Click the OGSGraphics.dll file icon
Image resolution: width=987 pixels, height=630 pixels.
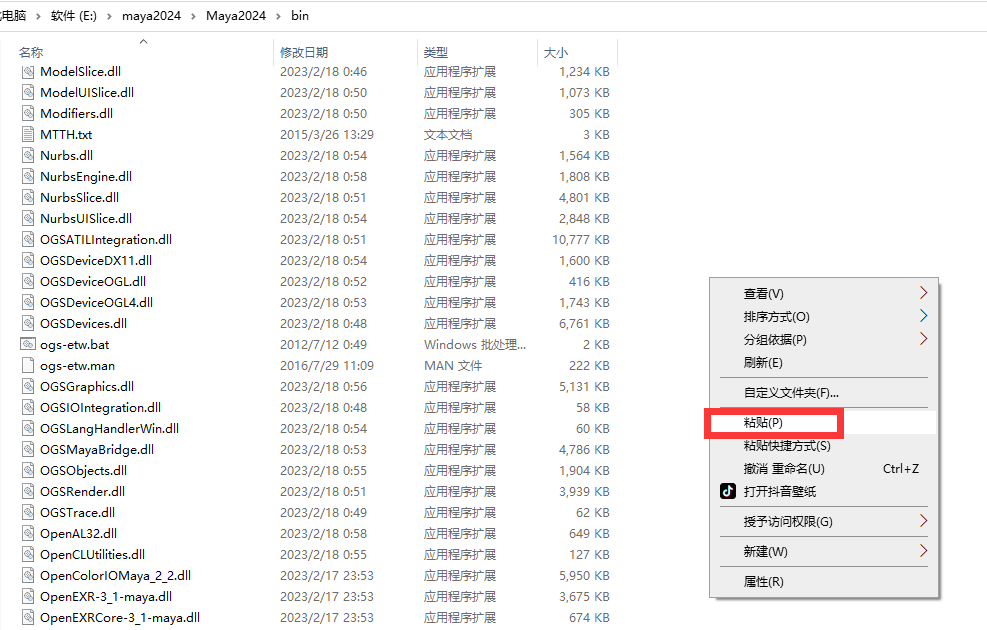[x=28, y=386]
